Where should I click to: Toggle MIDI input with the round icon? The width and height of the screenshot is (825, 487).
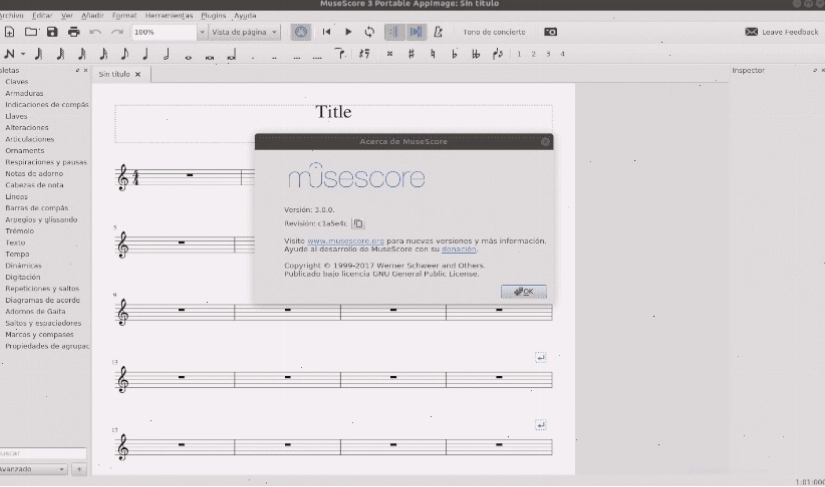(301, 32)
